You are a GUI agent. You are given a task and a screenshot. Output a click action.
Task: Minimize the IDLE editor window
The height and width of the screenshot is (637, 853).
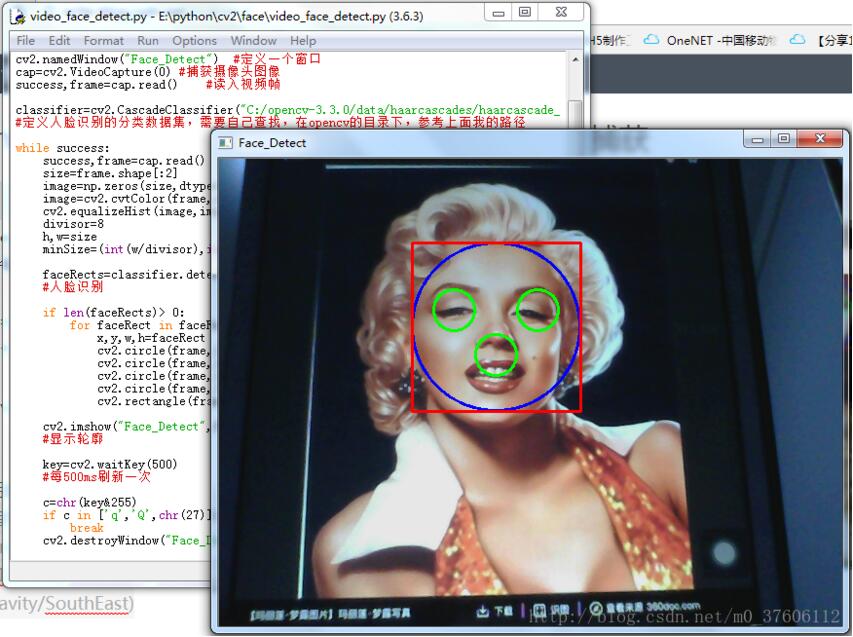(499, 12)
